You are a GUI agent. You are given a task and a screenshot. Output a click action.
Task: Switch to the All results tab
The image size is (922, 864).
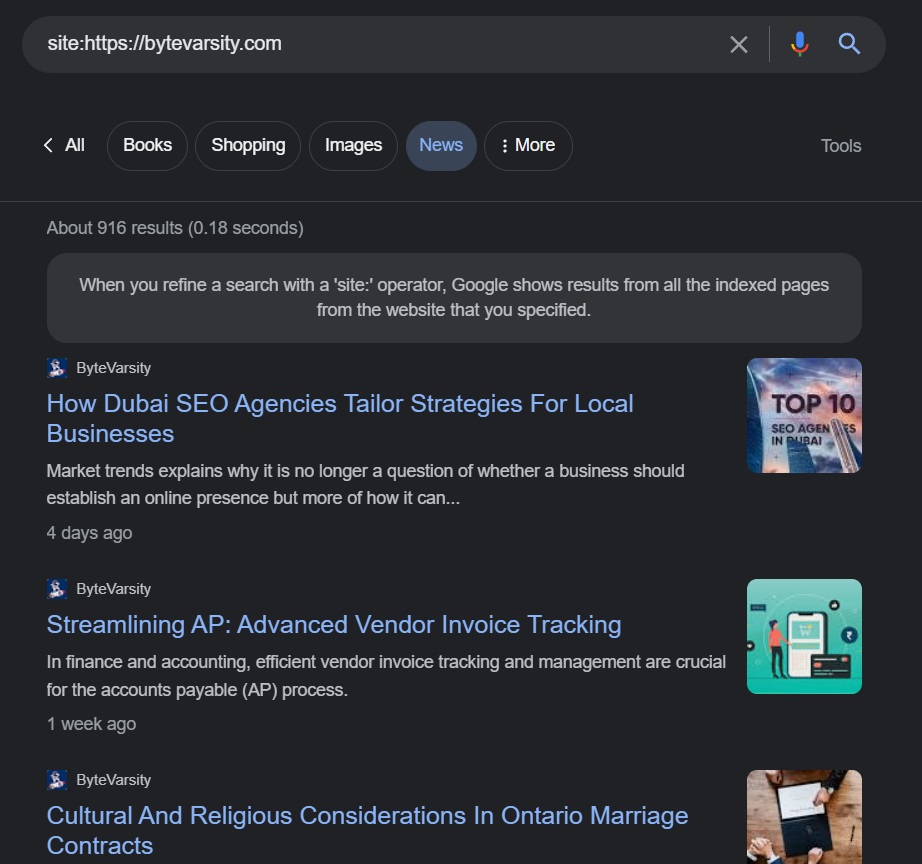(75, 145)
